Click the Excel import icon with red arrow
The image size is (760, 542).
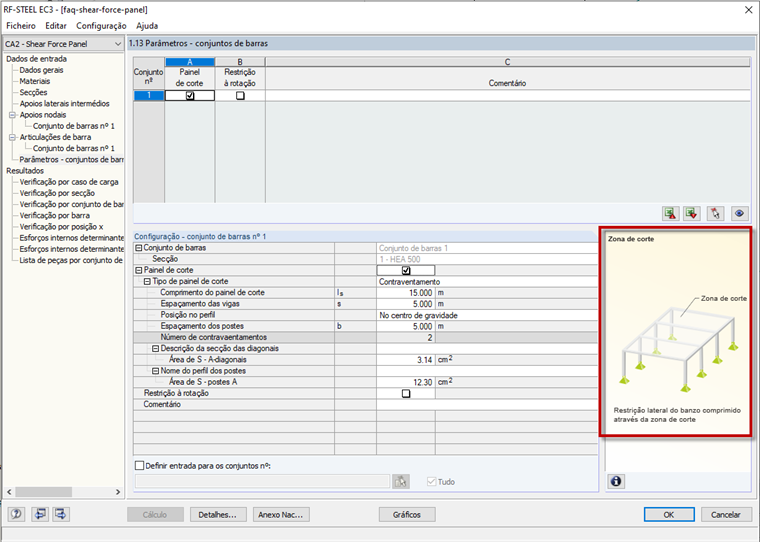coord(692,213)
